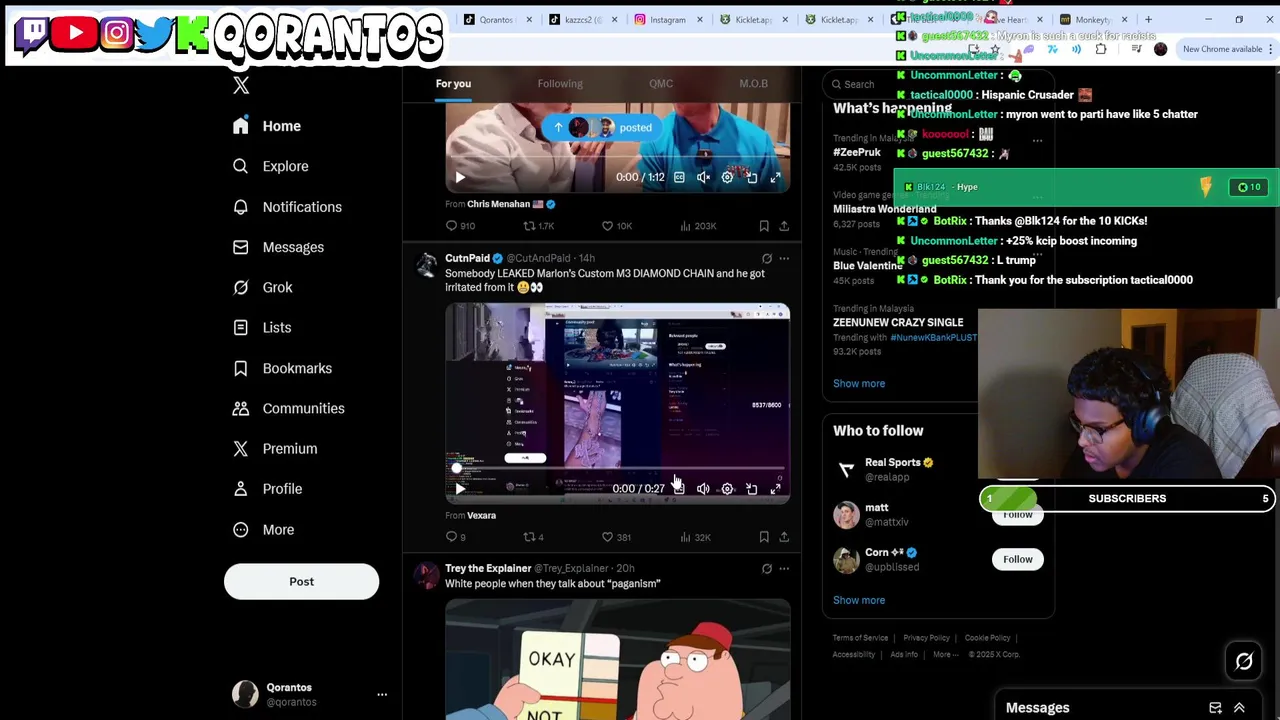1280x720 pixels.
Task: Open more options on Trey the Explainer's post
Action: point(784,568)
